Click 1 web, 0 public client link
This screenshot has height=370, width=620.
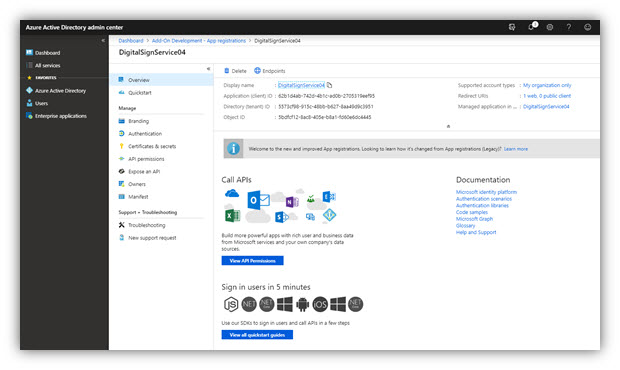click(547, 96)
